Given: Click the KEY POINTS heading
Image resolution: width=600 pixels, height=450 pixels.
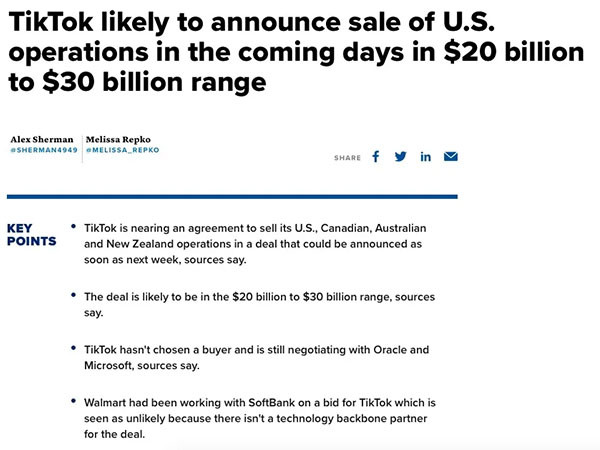Looking at the screenshot, I should (32, 234).
